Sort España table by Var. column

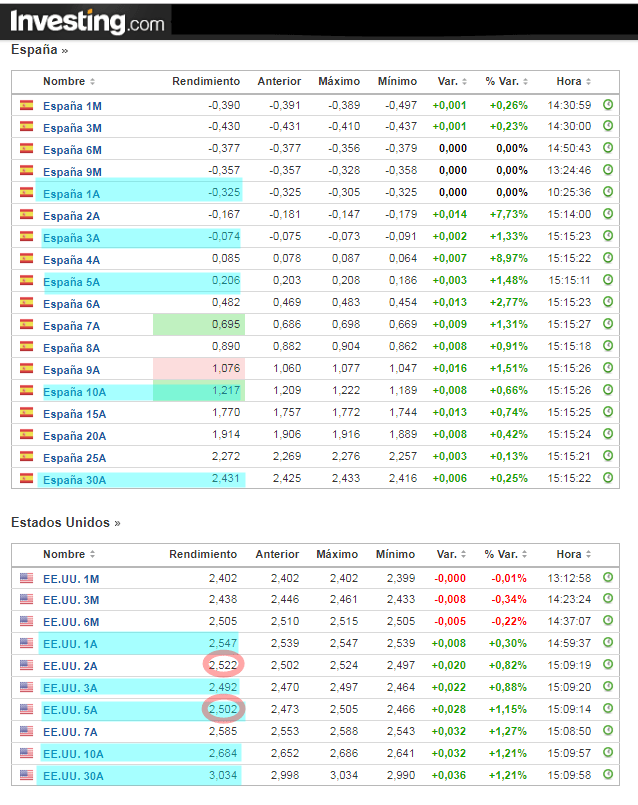452,81
